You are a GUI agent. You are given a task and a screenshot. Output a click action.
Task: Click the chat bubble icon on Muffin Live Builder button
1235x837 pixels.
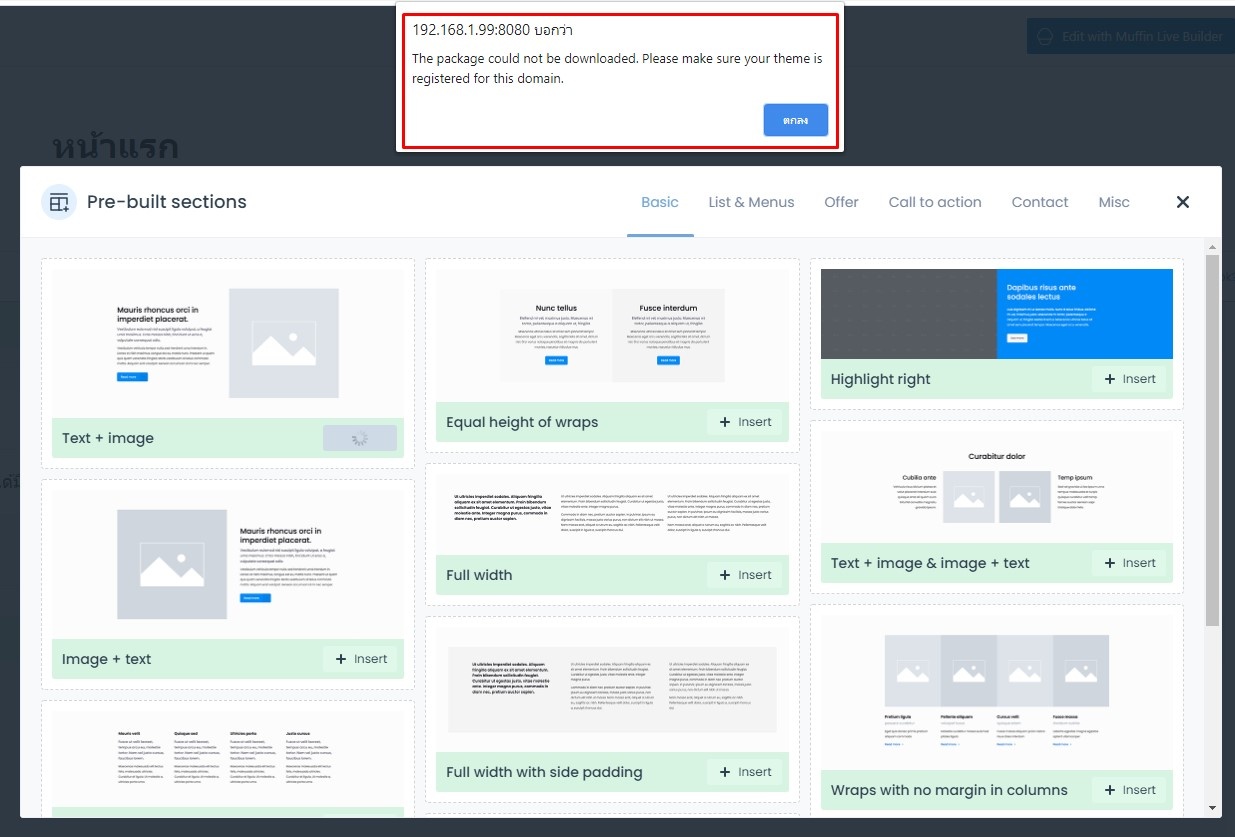coord(1045,36)
